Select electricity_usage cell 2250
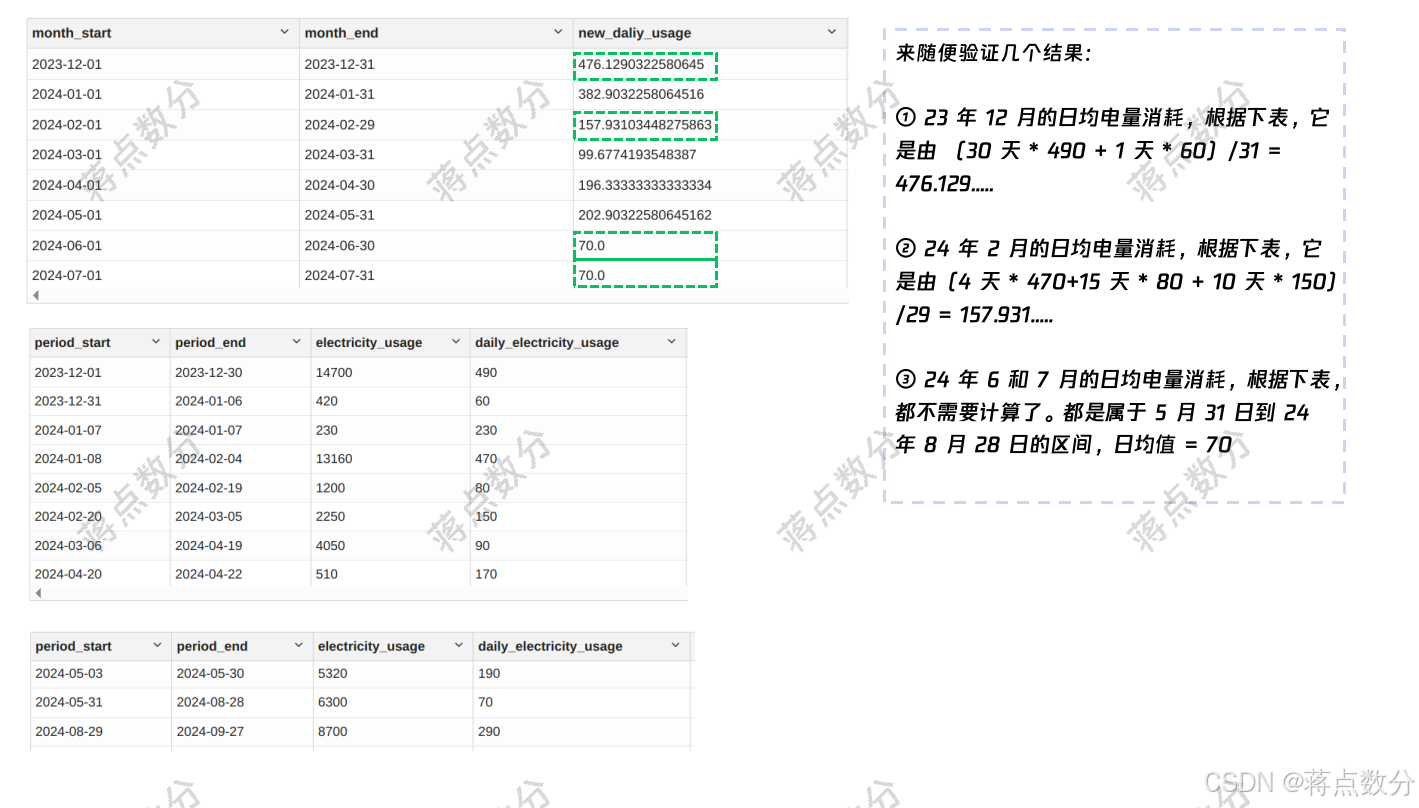1419x808 pixels. click(x=390, y=517)
